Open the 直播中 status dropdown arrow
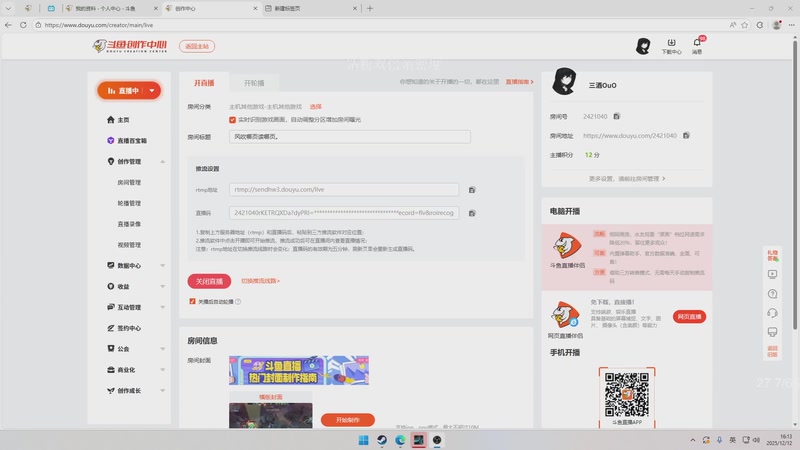Screen dimensions: 800x450 coord(152,91)
